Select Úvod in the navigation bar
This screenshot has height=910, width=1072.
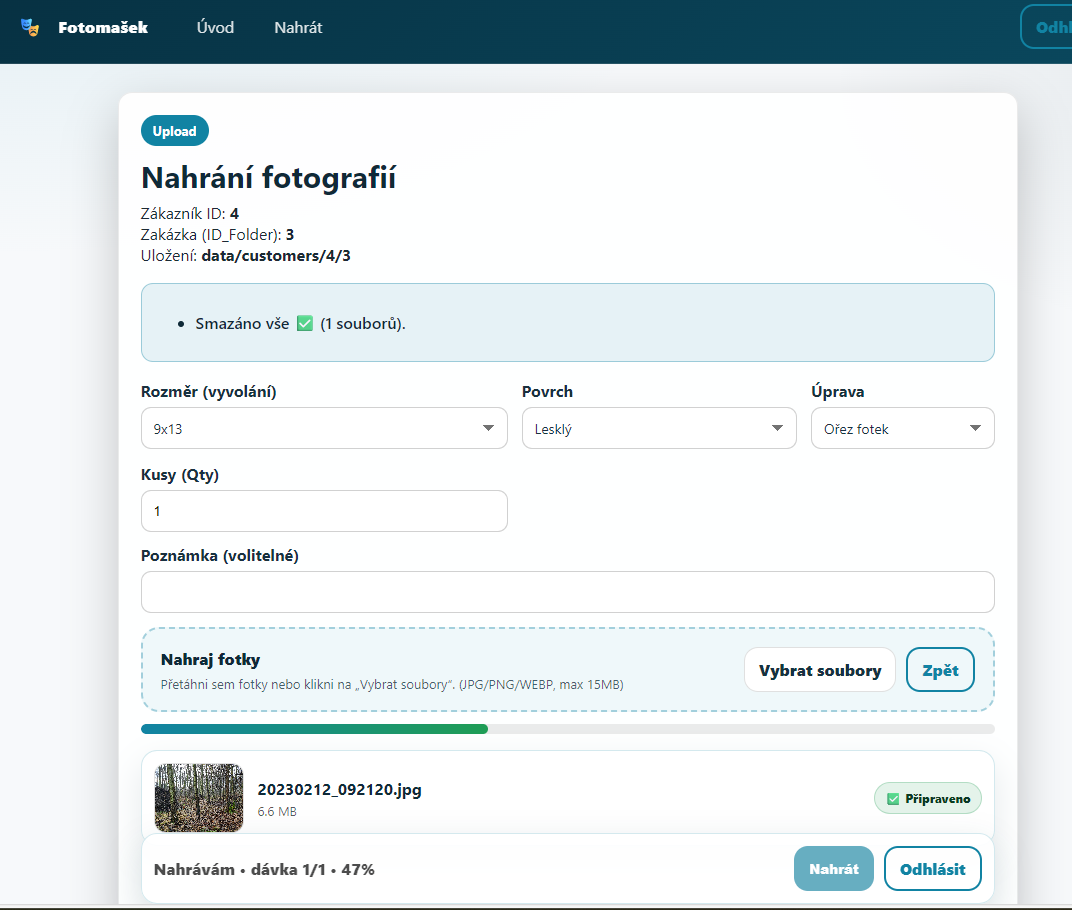coord(215,27)
